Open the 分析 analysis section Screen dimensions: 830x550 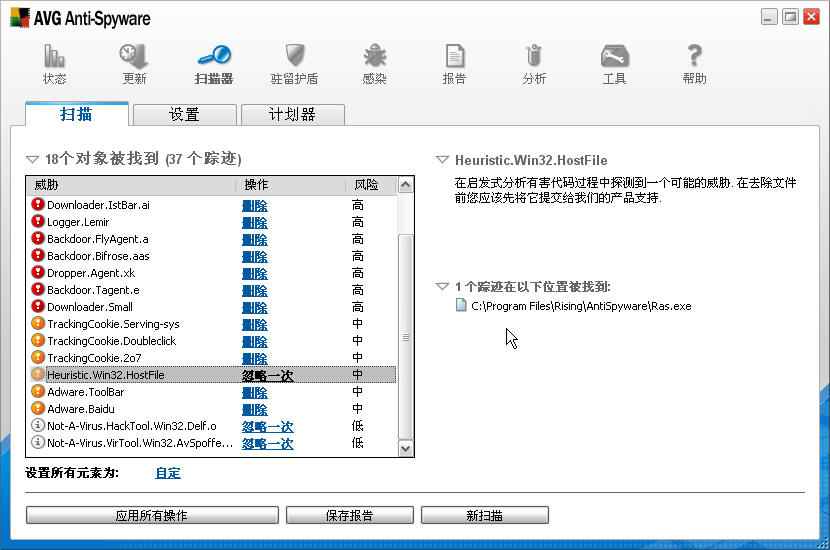point(534,65)
